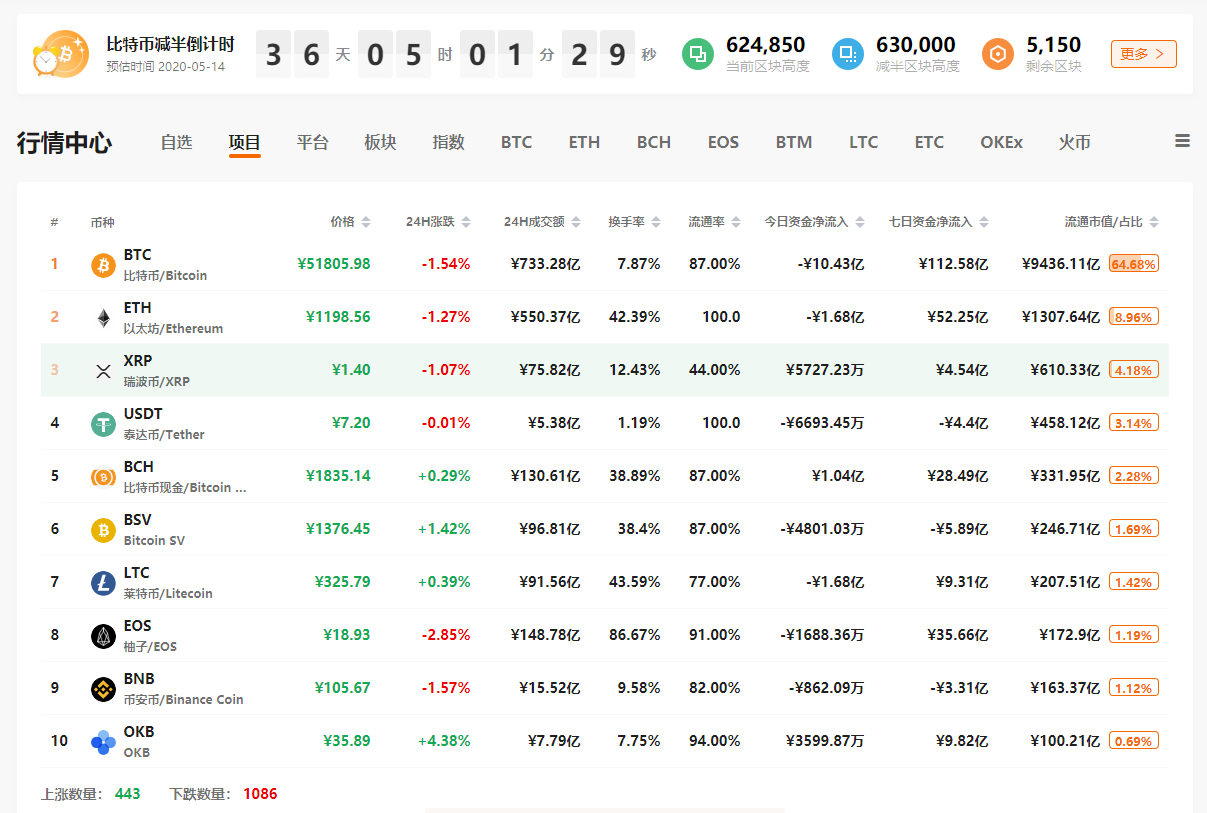Open the 平台 tab
The width and height of the screenshot is (1207, 813).
[312, 142]
